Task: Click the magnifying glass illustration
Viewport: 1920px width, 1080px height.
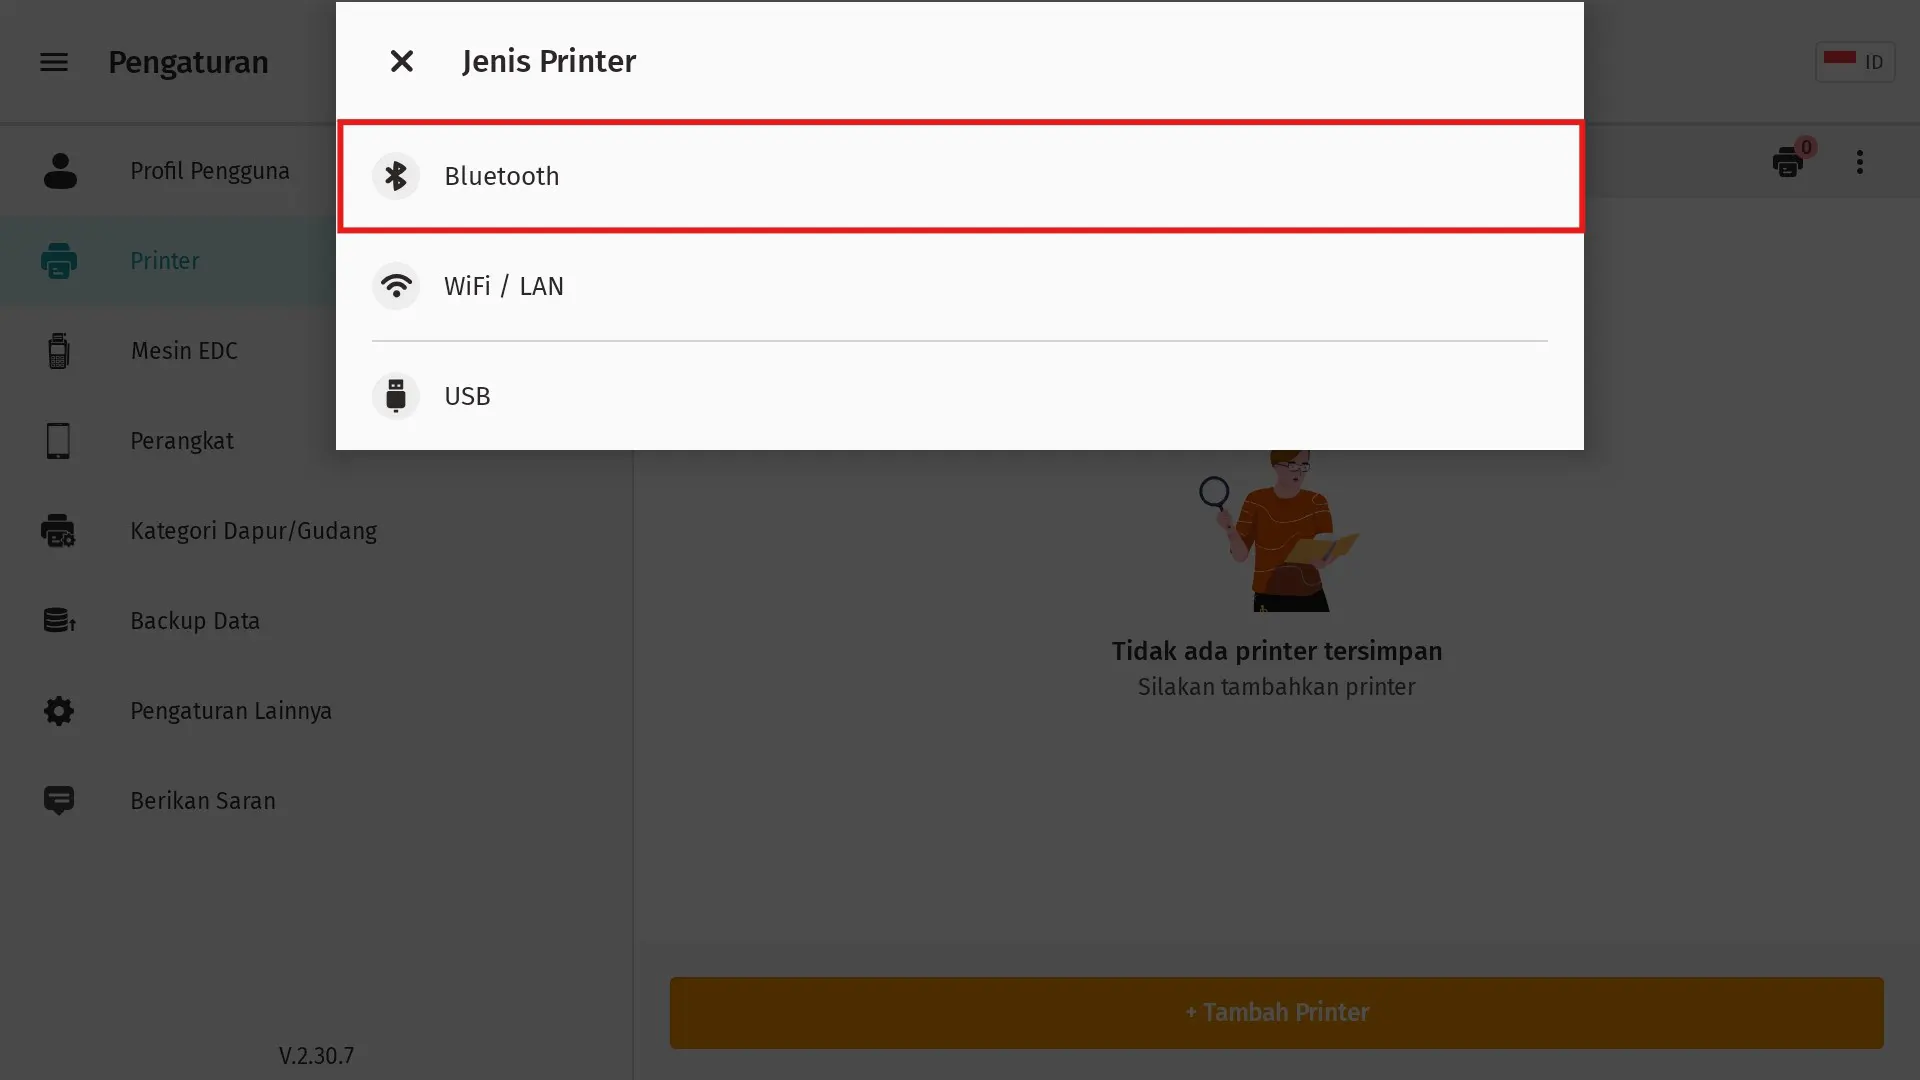Action: (1214, 491)
